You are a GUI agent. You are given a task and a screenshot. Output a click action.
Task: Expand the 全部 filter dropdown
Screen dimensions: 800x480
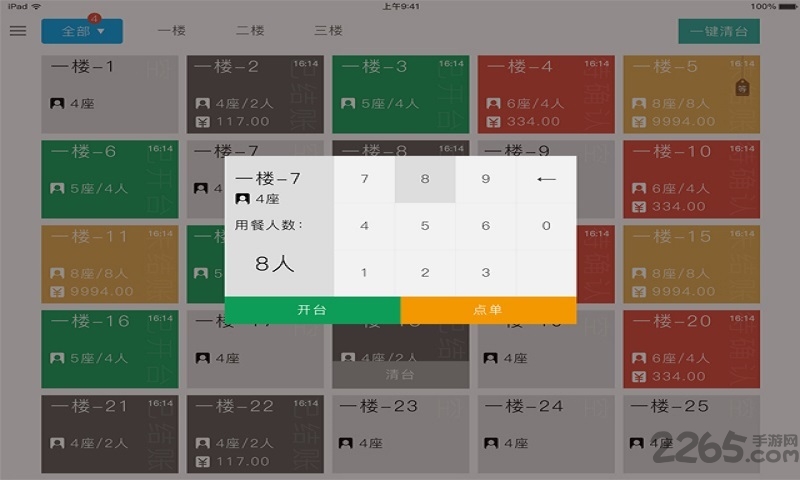[82, 31]
